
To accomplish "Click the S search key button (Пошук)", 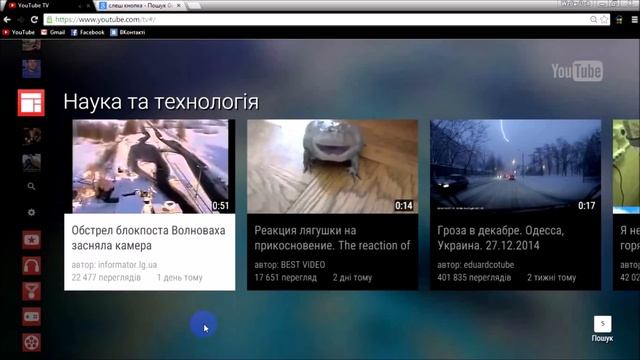I will [x=602, y=324].
